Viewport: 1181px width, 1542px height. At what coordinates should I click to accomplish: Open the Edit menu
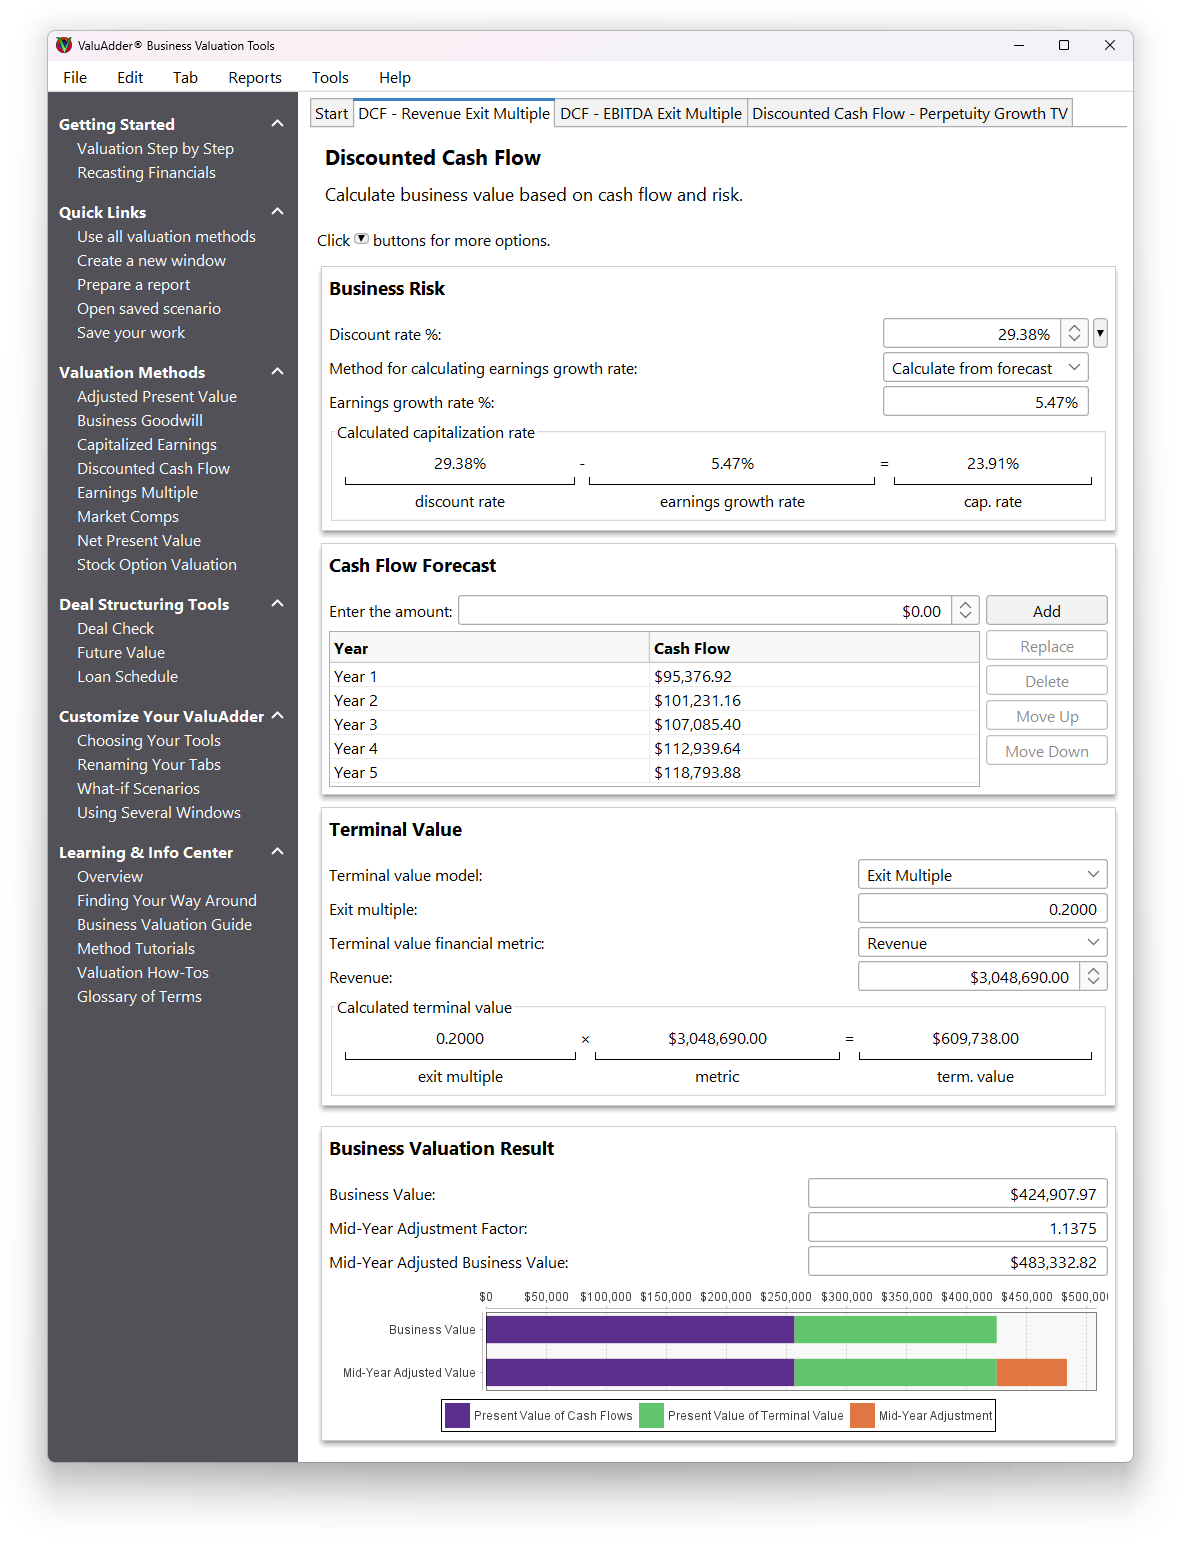pos(130,77)
